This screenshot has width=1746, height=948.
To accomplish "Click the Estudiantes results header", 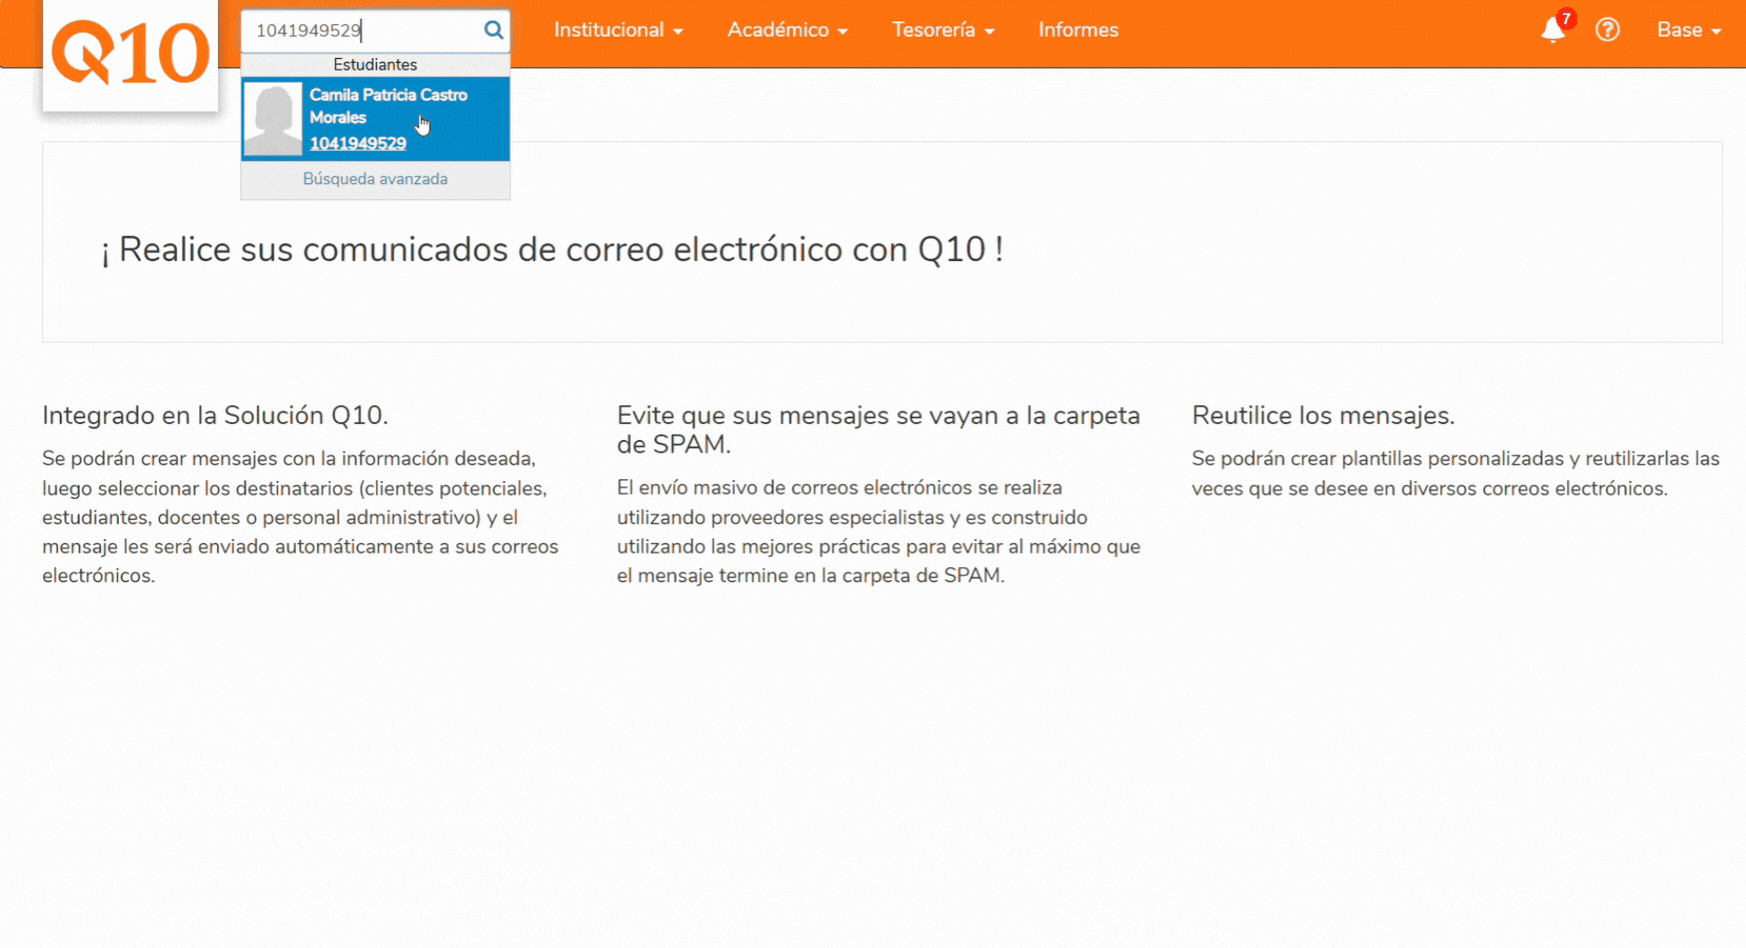I will click(x=375, y=65).
